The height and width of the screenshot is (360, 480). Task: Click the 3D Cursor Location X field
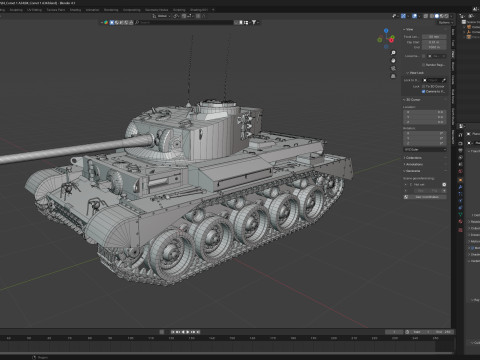coord(425,112)
